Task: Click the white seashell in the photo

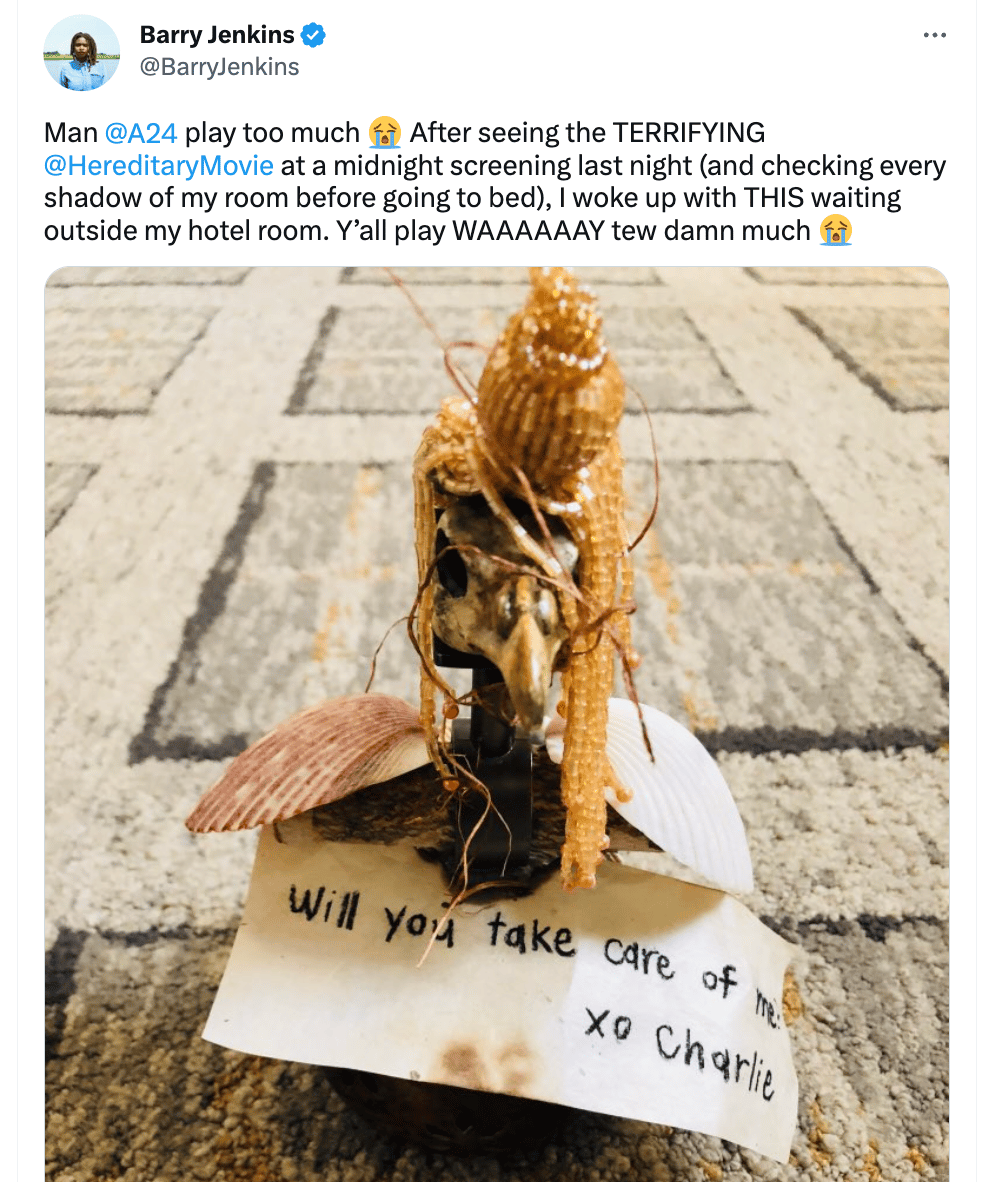Action: 671,792
